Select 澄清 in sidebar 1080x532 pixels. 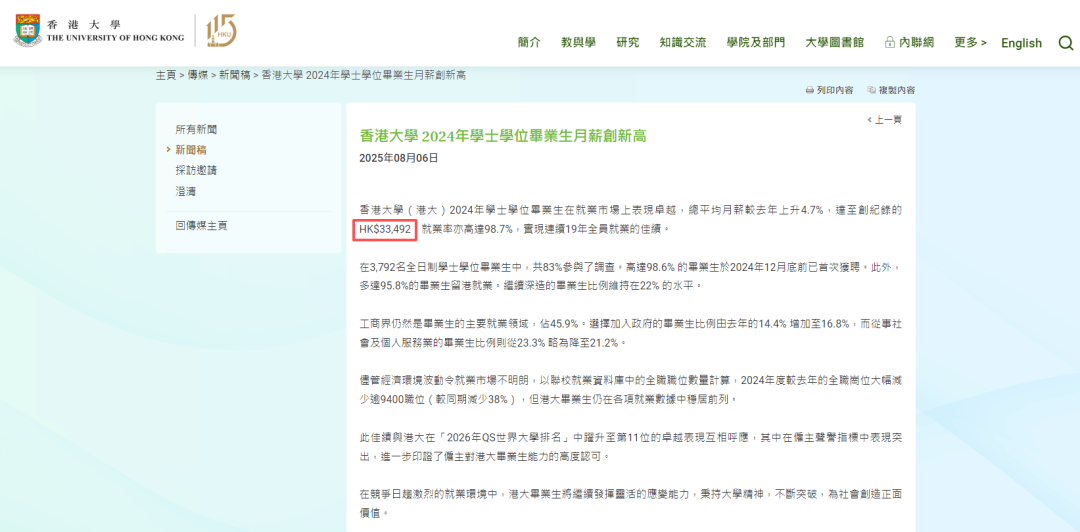click(x=186, y=191)
